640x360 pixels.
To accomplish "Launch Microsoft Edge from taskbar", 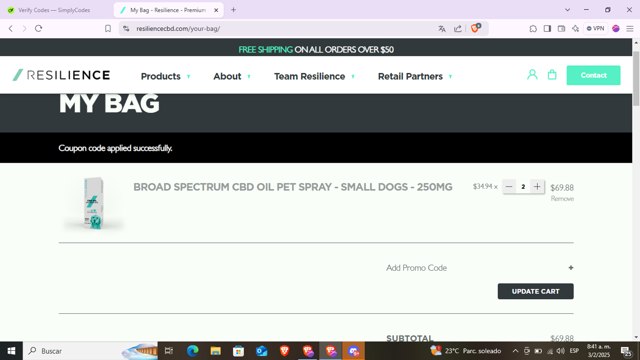I will pos(192,351).
